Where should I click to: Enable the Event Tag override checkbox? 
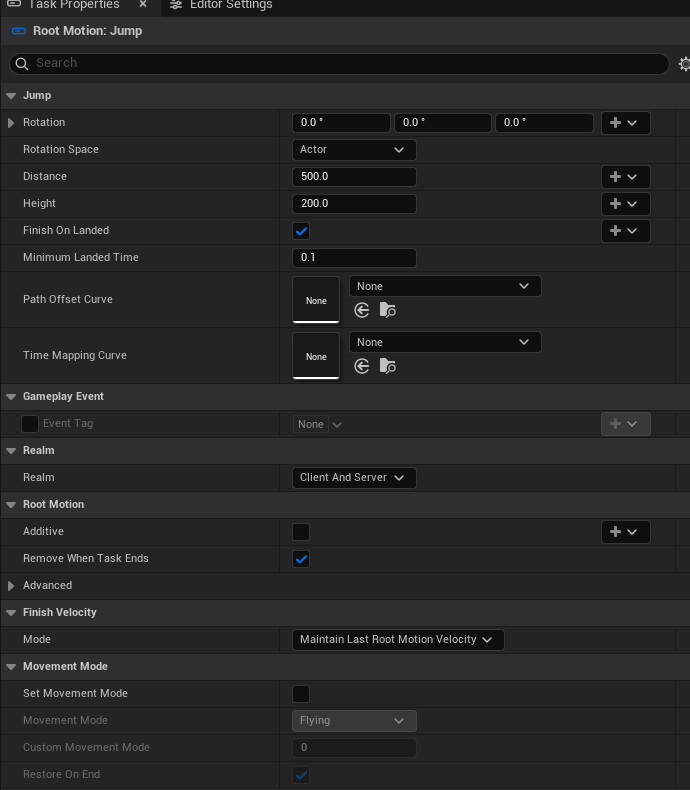pyautogui.click(x=30, y=424)
